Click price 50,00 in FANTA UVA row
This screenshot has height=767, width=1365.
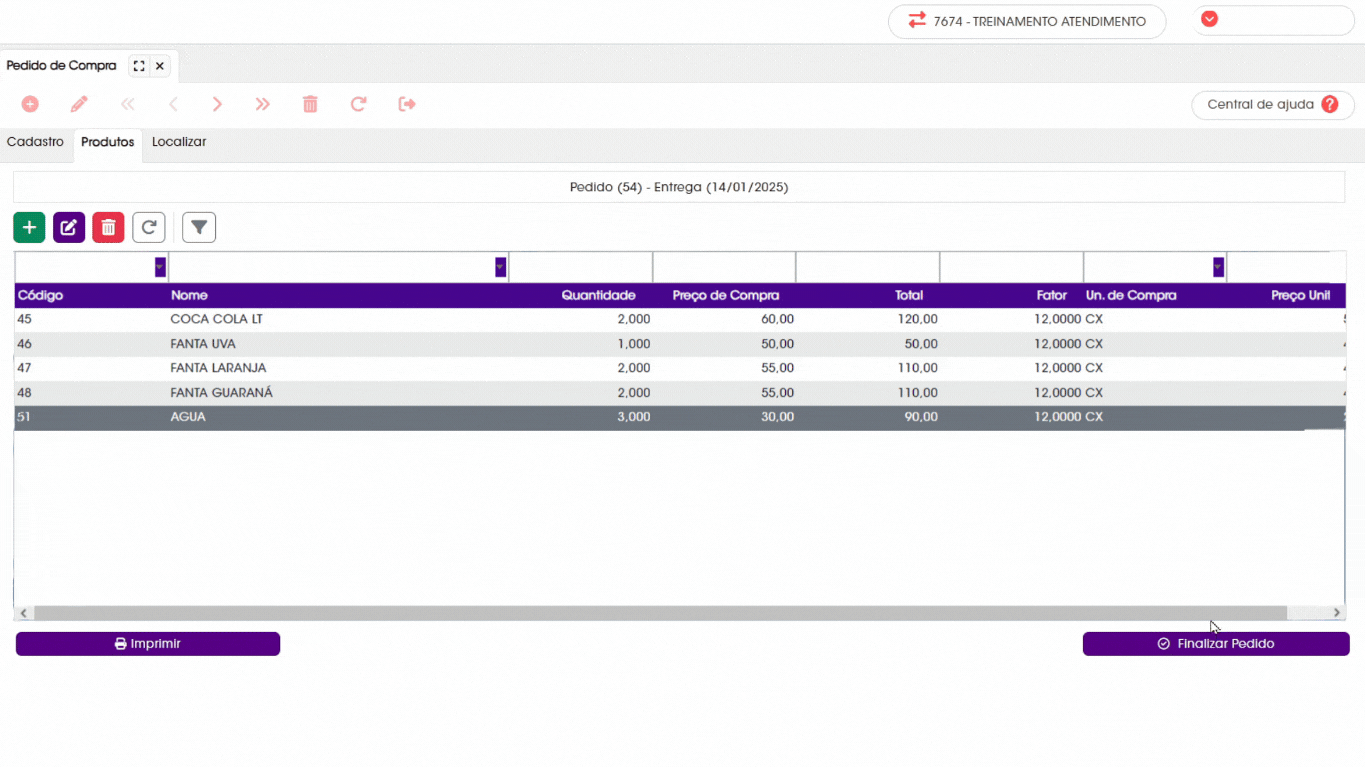pos(724,344)
